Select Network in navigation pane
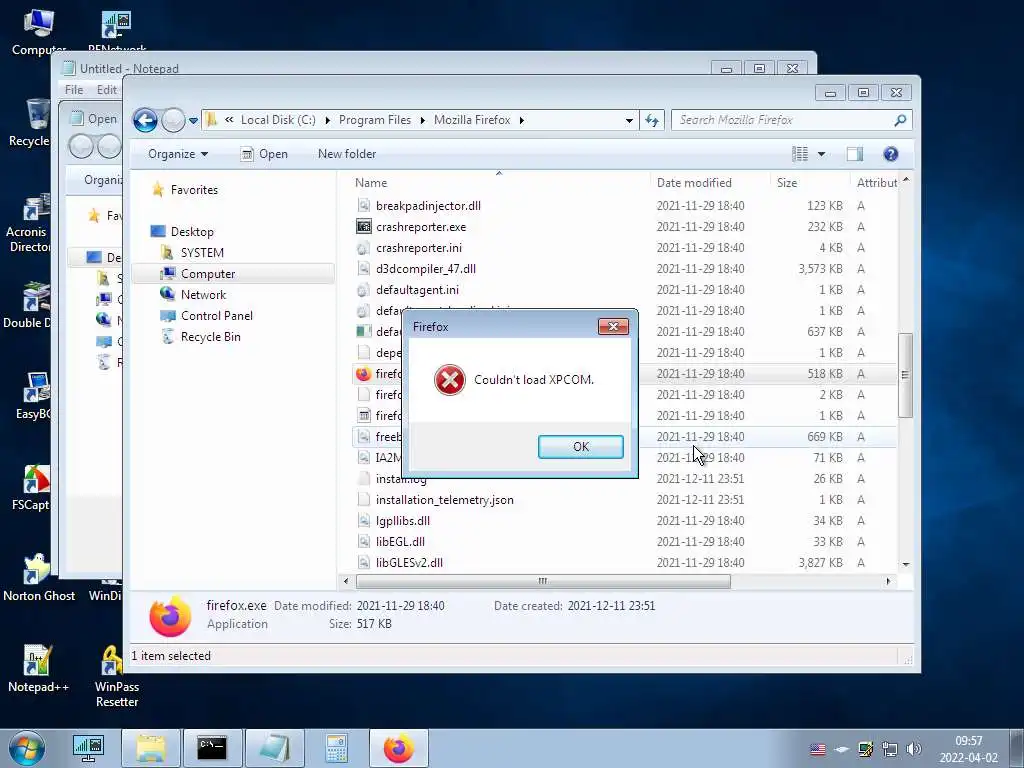Screen dimensions: 1024x768 pyautogui.click(x=203, y=295)
